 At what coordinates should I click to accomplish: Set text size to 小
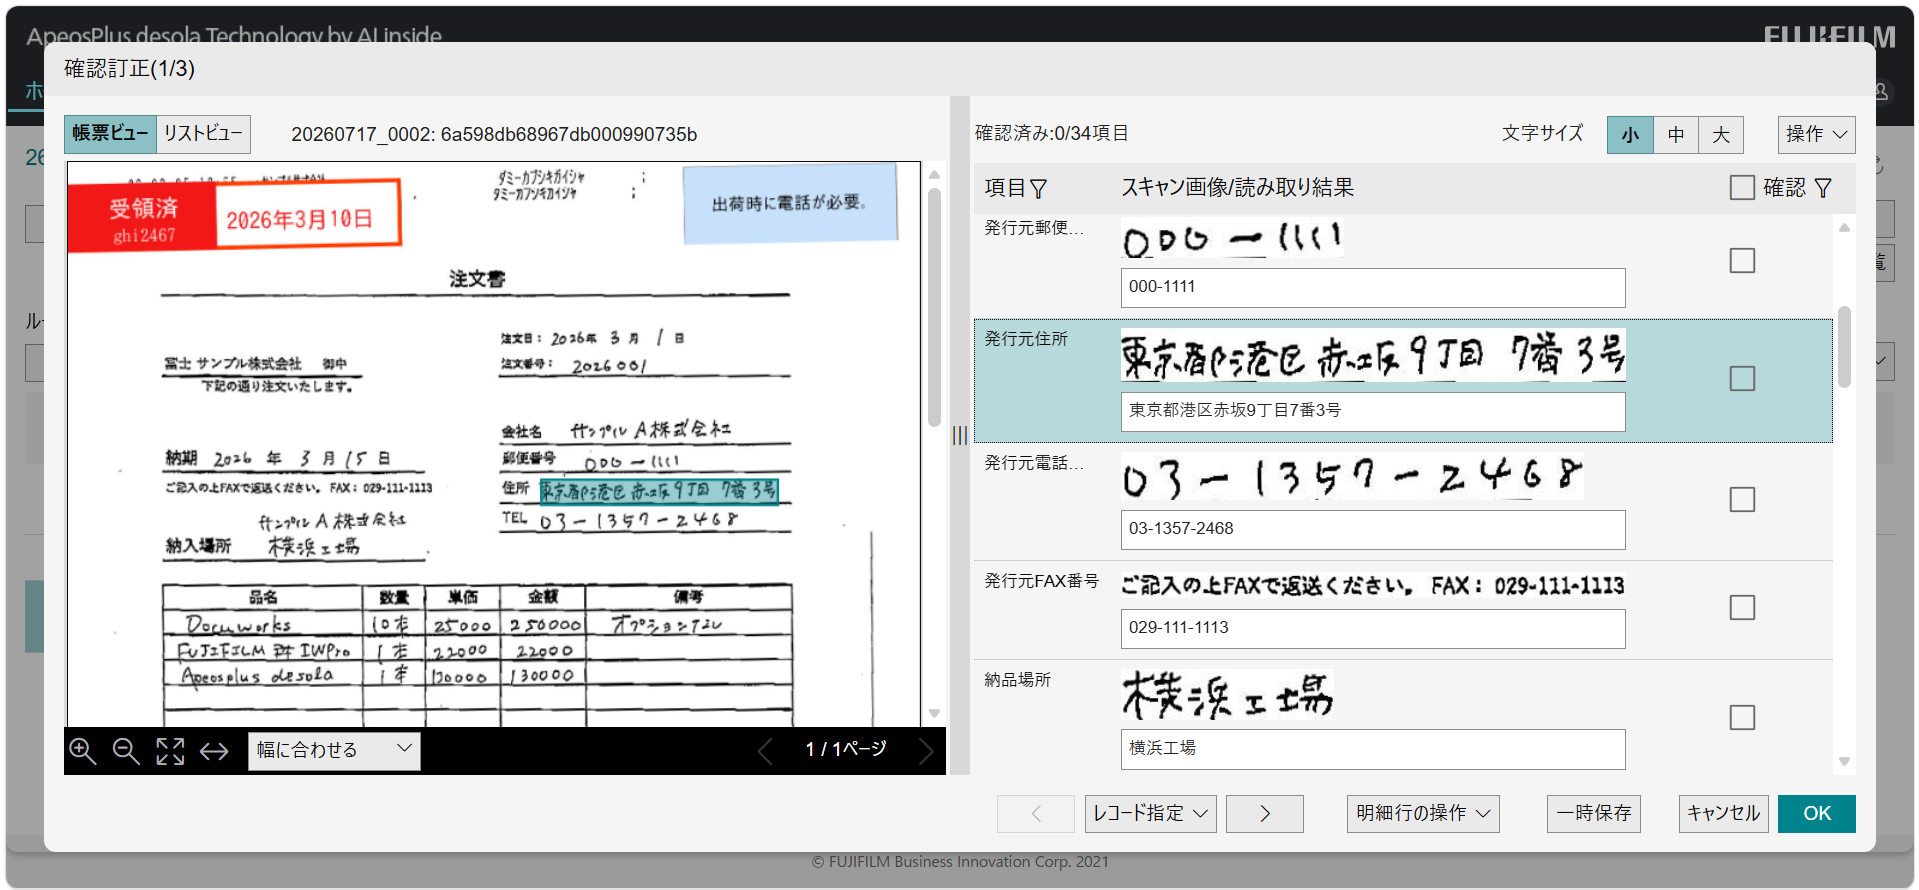coord(1630,135)
